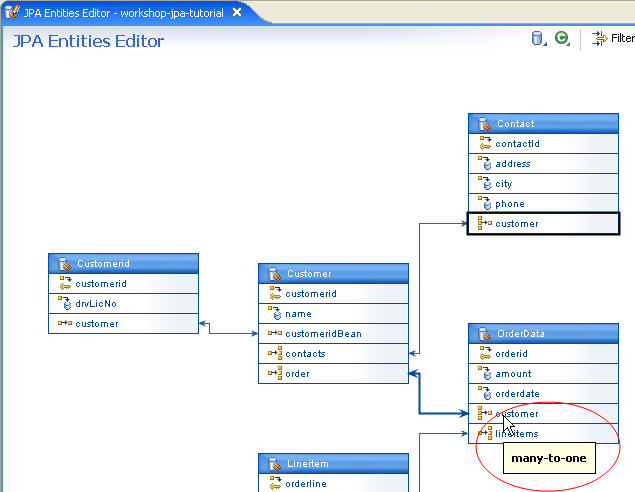Click the primary key icon next to contactId
Viewport: 635px width, 492px height.
tap(485, 143)
